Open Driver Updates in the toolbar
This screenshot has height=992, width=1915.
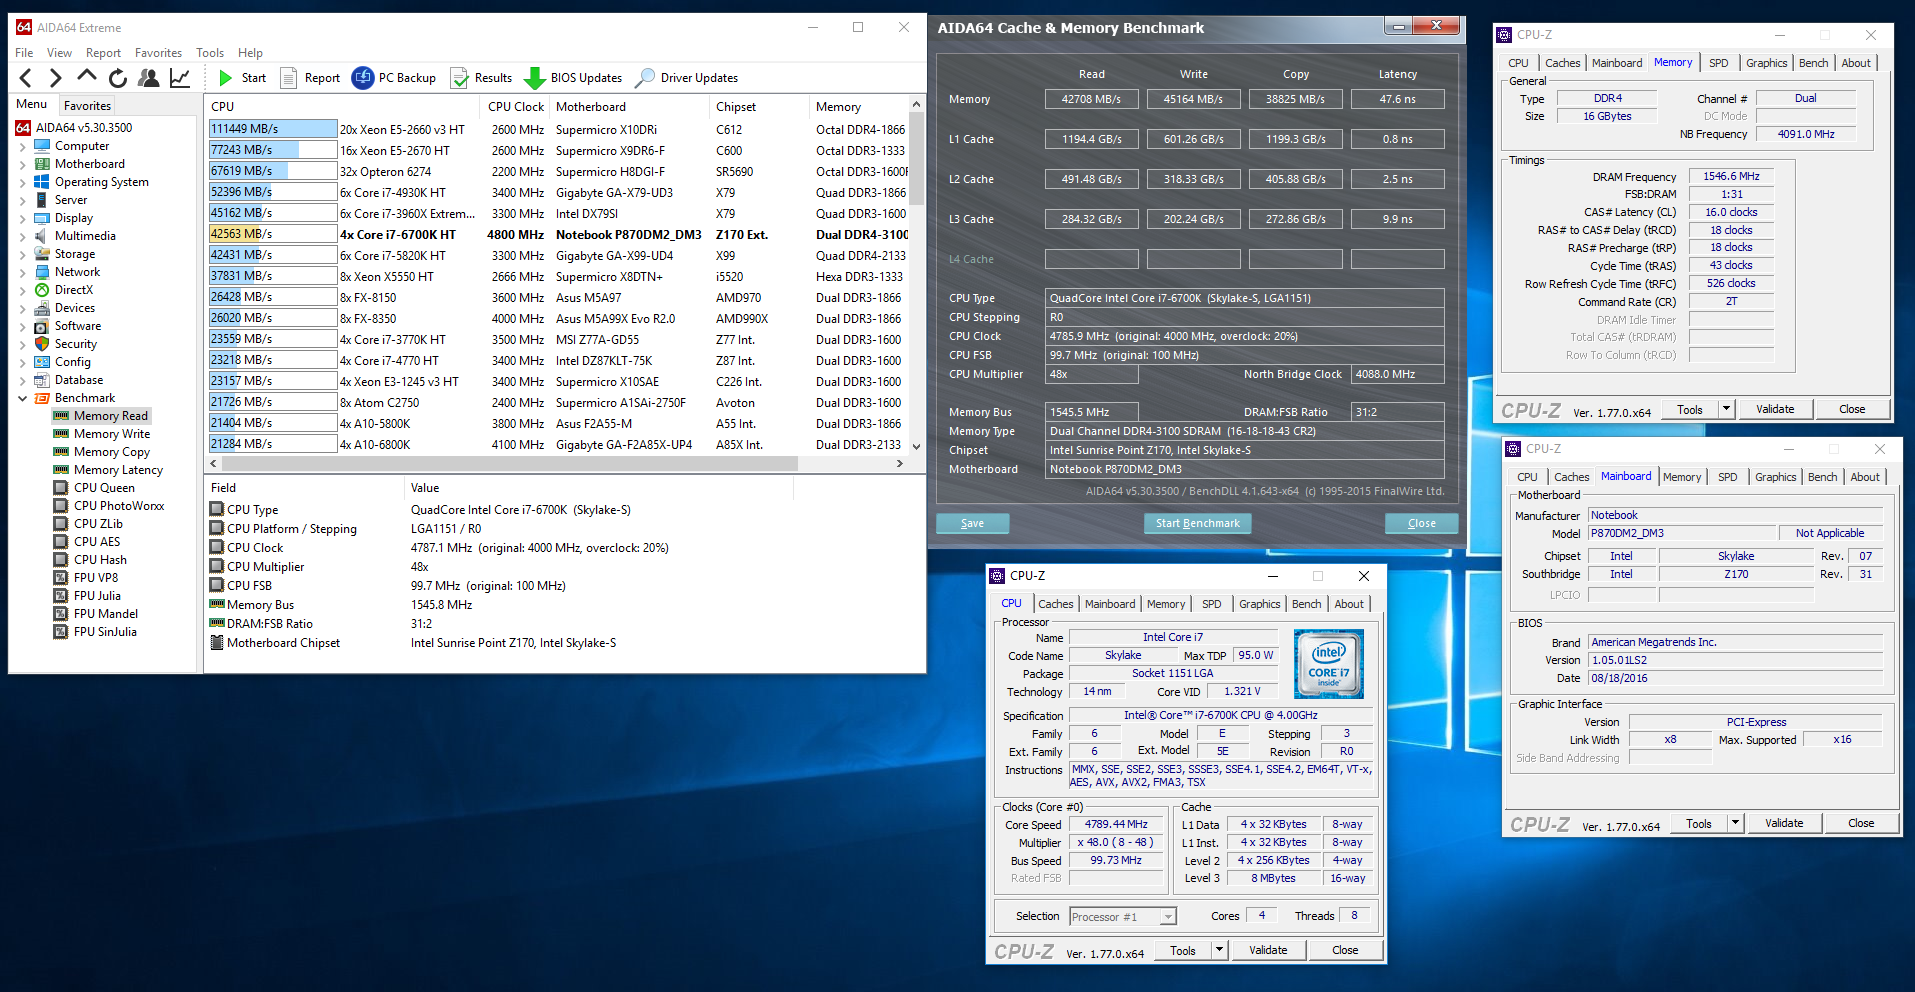pos(688,78)
